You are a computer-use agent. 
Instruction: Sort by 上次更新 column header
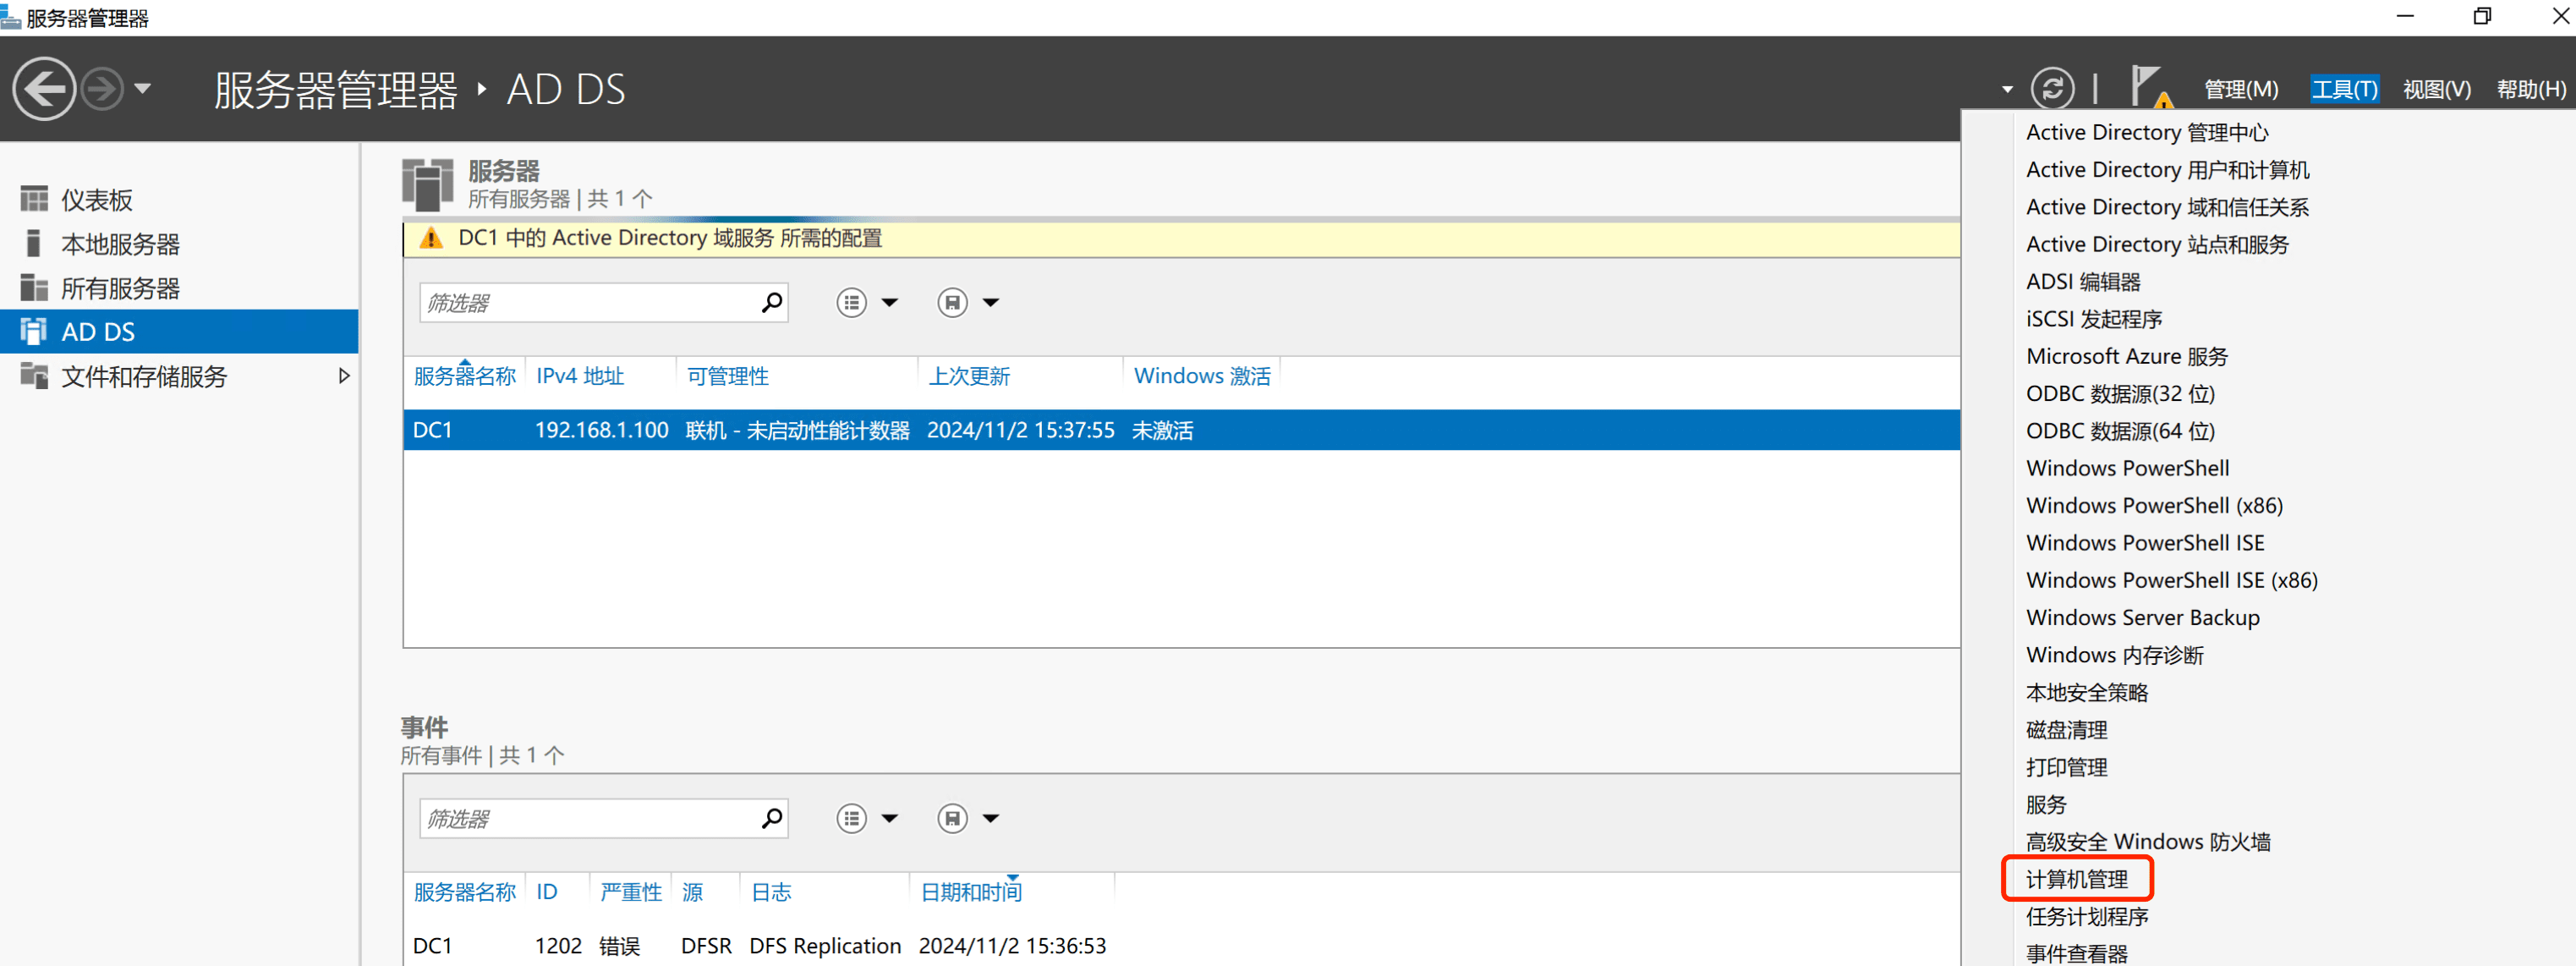coord(968,376)
